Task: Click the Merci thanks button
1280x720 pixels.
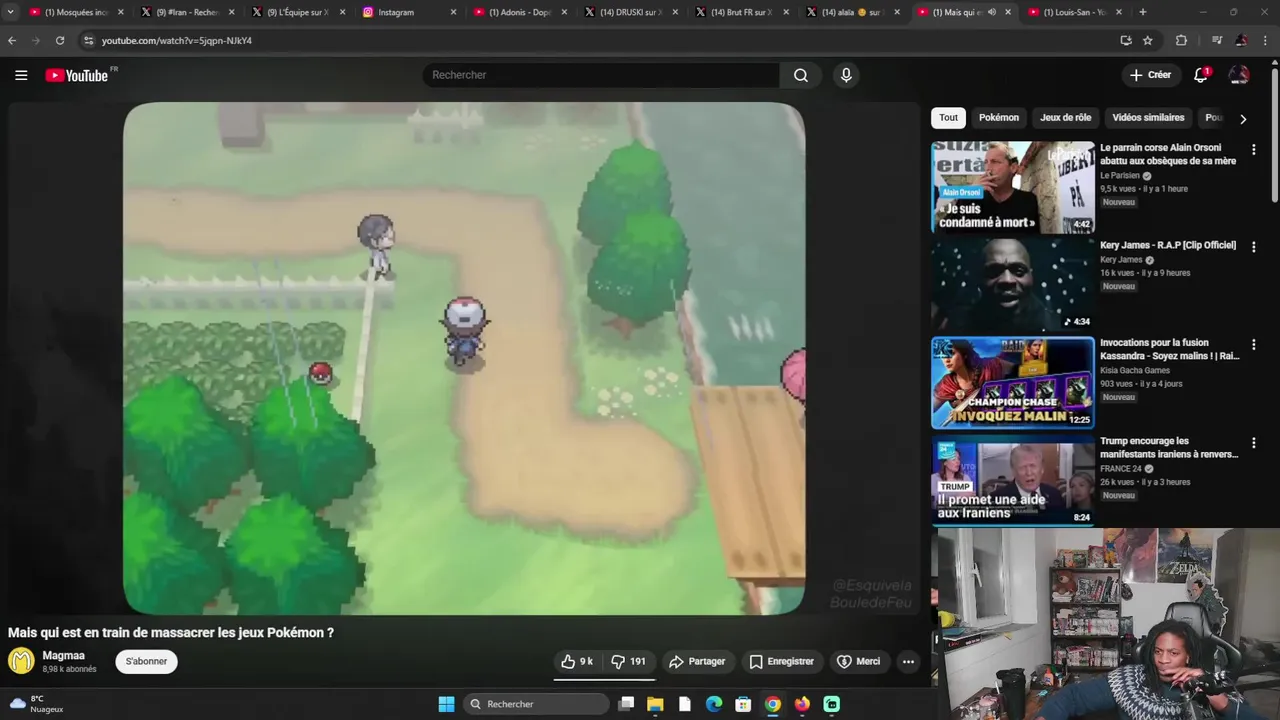Action: [858, 661]
